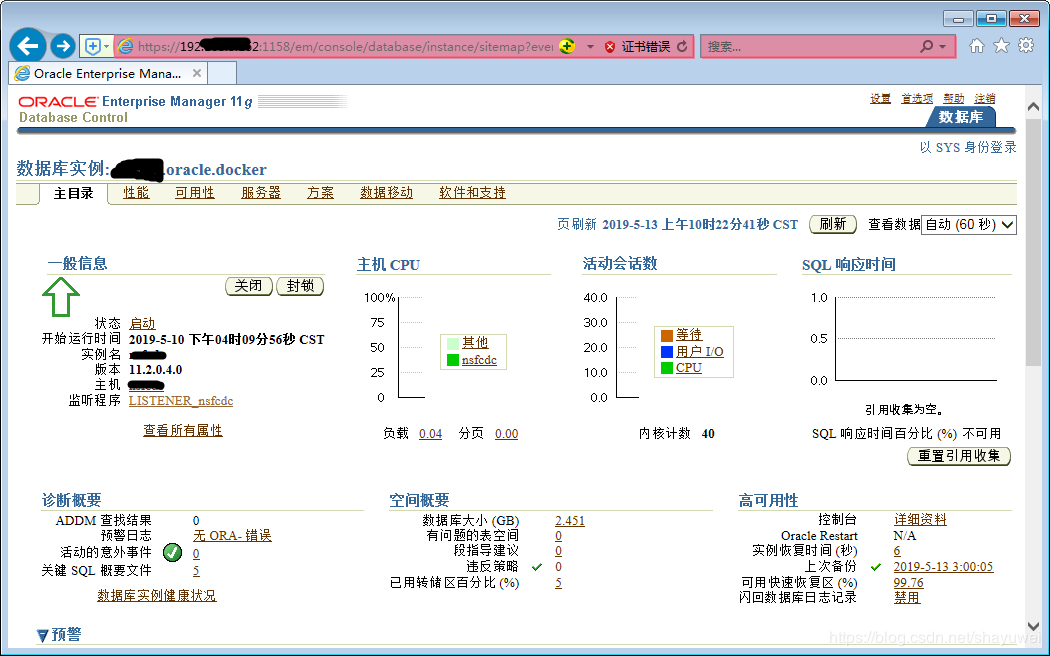This screenshot has width=1050, height=656.
Task: Open 无 ORA- 错误 alert log link
Action: coord(232,536)
